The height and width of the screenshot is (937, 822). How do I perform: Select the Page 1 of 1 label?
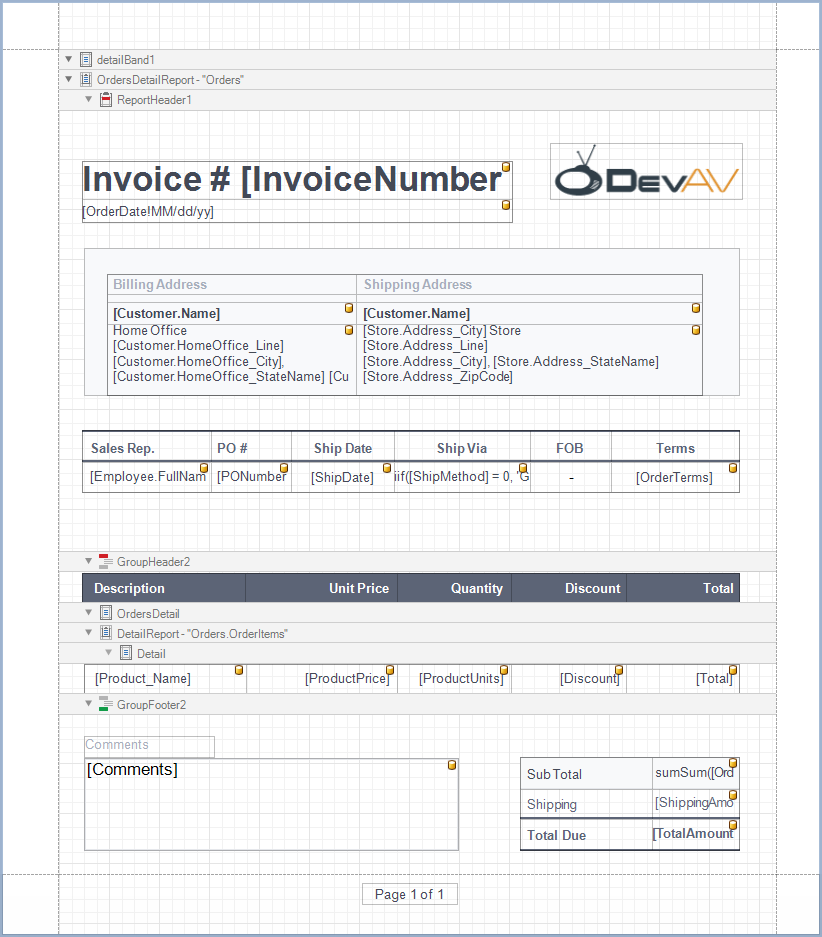tap(409, 894)
